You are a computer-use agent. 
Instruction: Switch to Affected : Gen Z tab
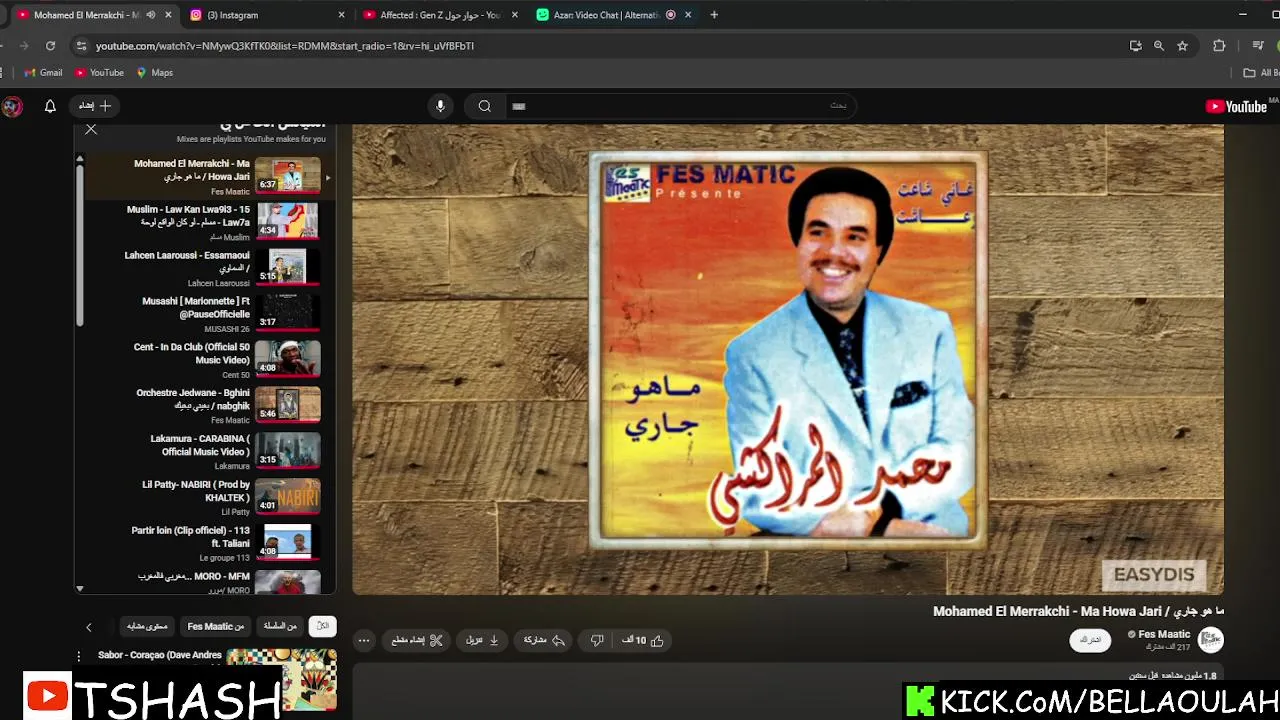[x=440, y=15]
